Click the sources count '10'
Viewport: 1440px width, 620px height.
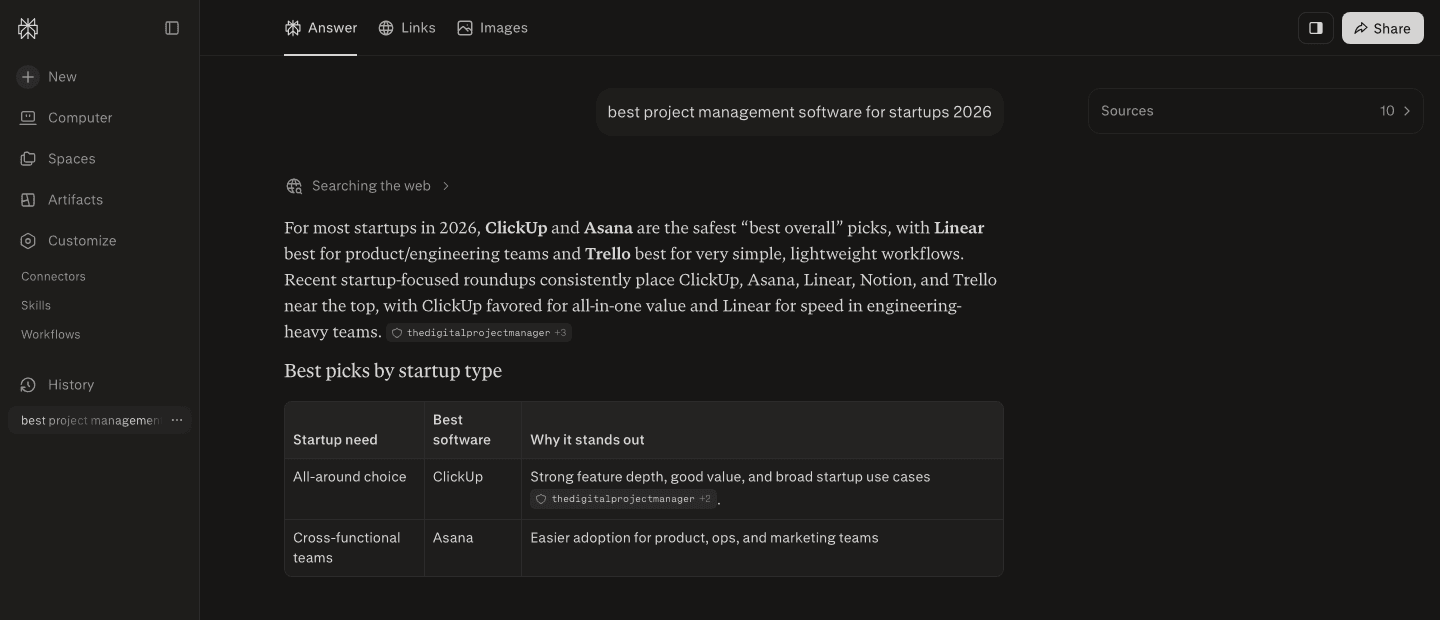click(1387, 111)
